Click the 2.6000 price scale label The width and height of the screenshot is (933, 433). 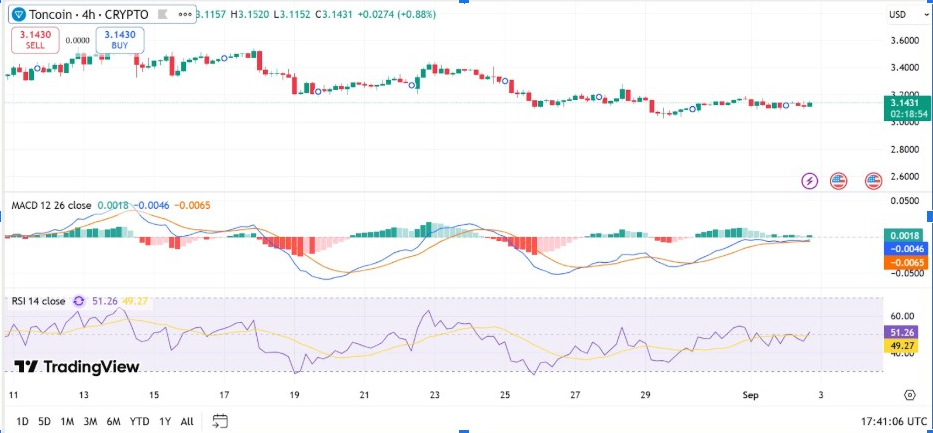906,177
